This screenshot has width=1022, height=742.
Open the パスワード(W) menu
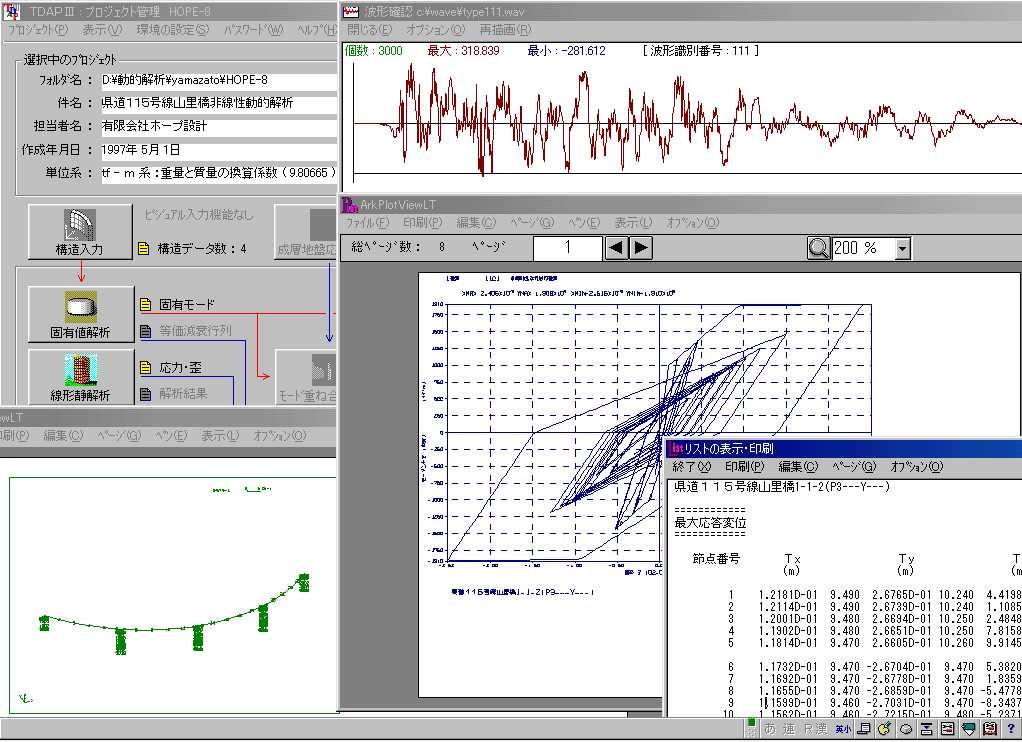pos(254,30)
